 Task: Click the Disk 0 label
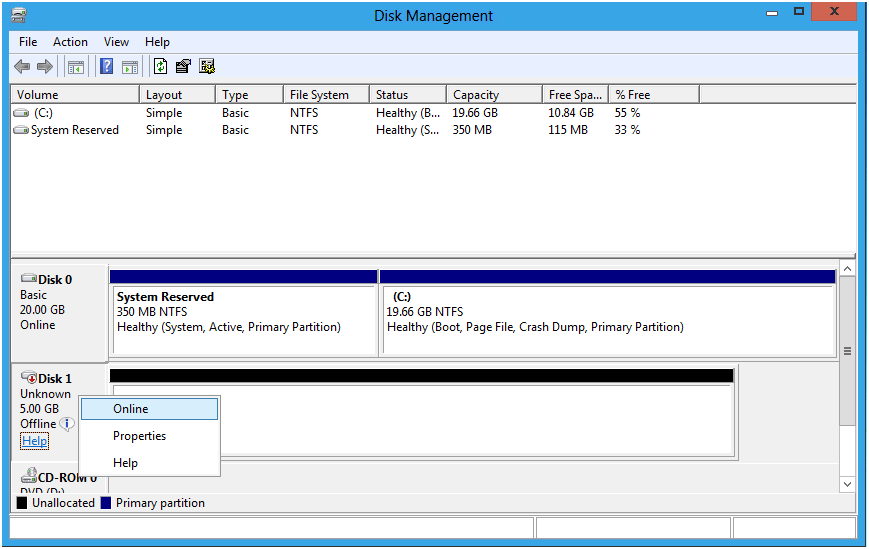click(55, 280)
